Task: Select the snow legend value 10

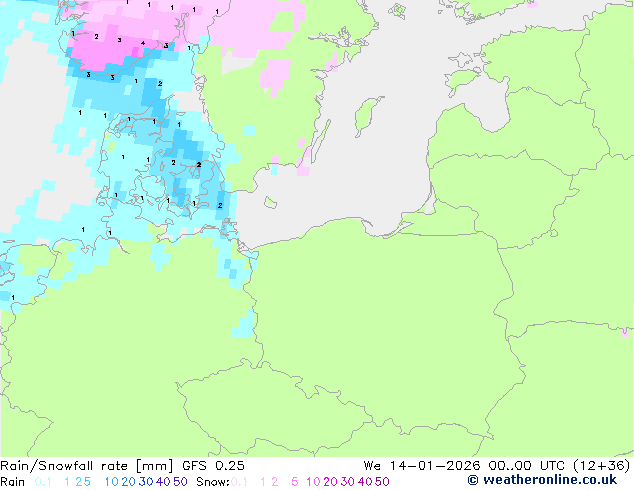Action: click(313, 482)
